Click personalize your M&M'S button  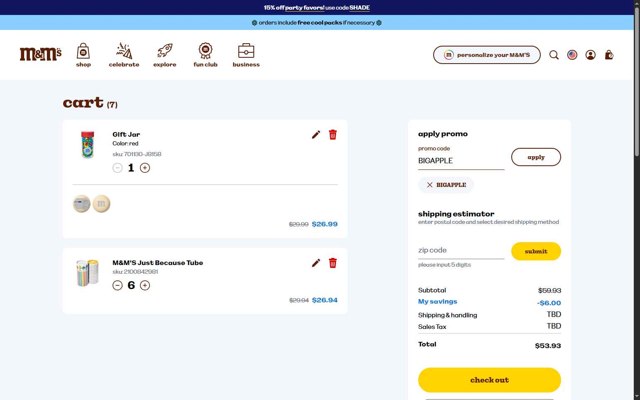[x=487, y=55]
